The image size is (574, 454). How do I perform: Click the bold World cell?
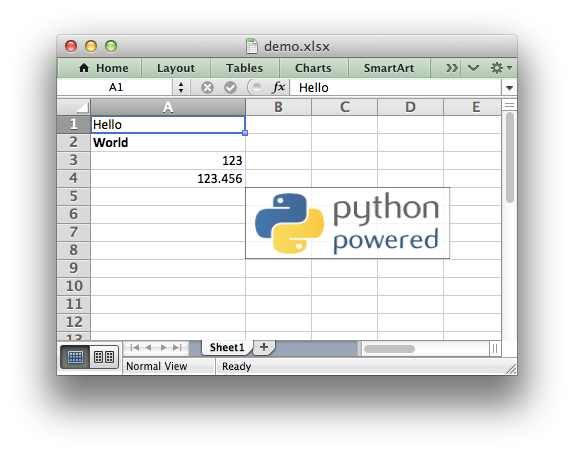(168, 142)
